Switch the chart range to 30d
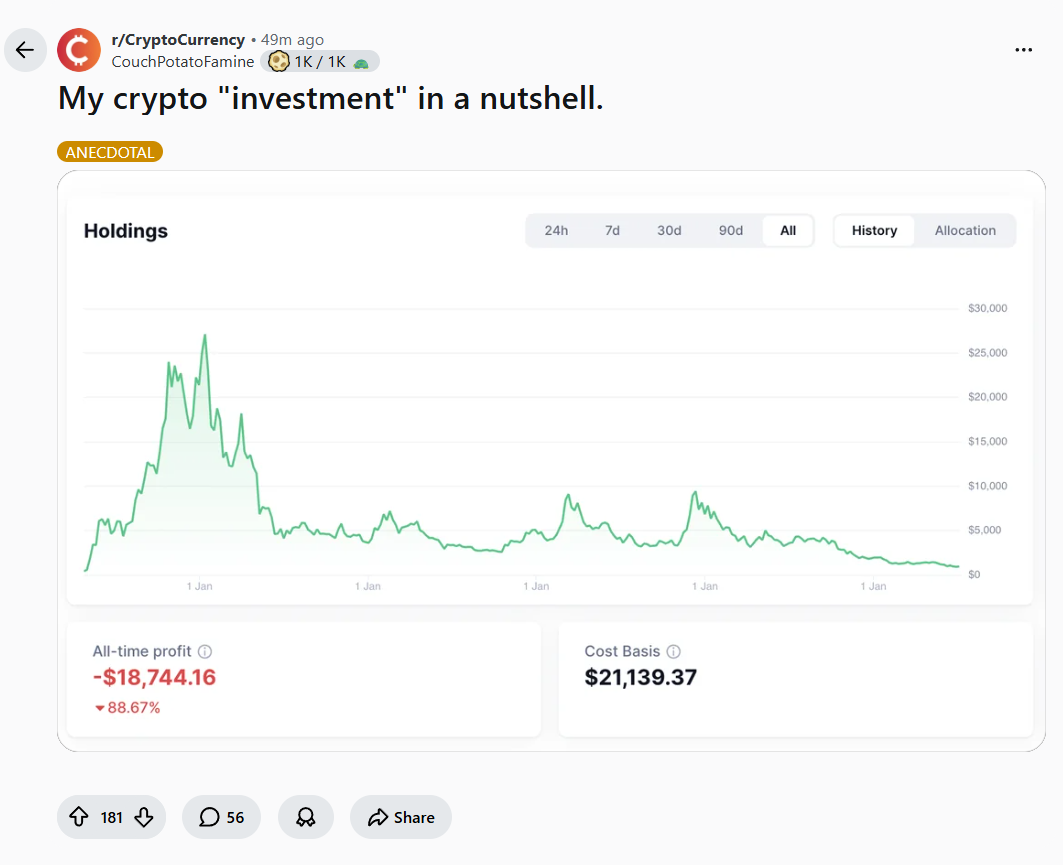 coord(669,230)
